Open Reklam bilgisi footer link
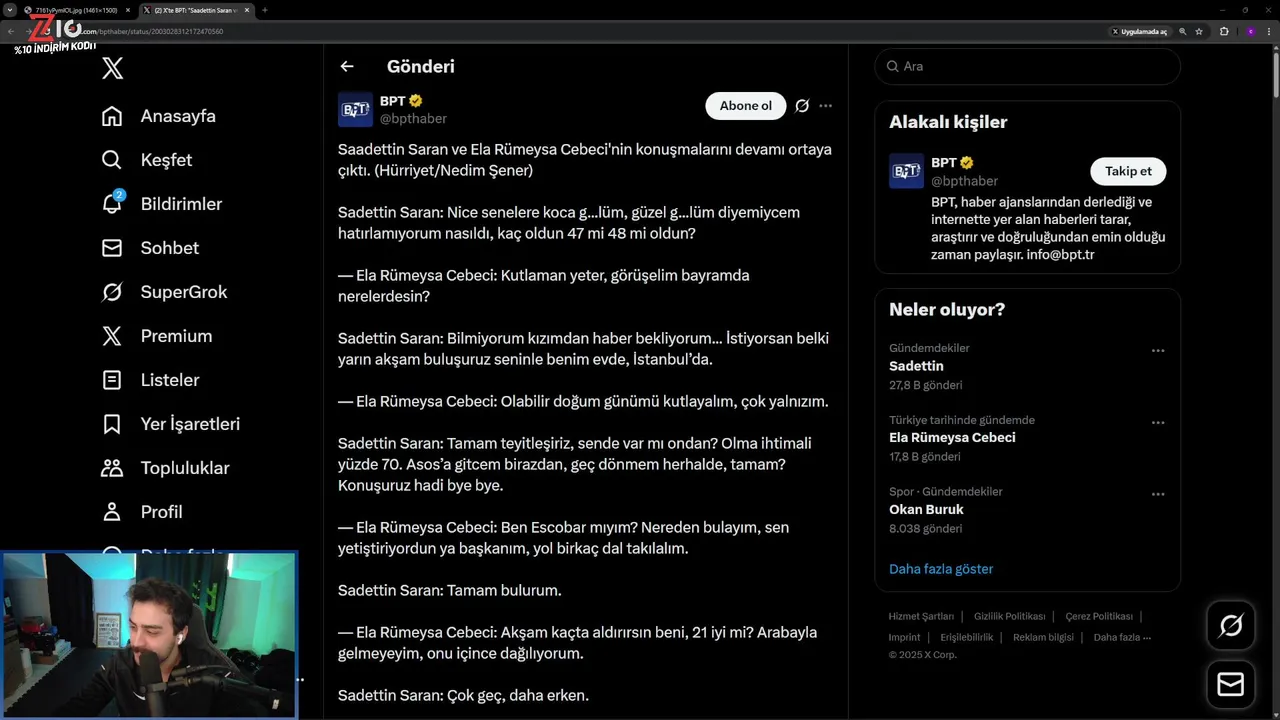Viewport: 1280px width, 720px height. (x=1043, y=637)
